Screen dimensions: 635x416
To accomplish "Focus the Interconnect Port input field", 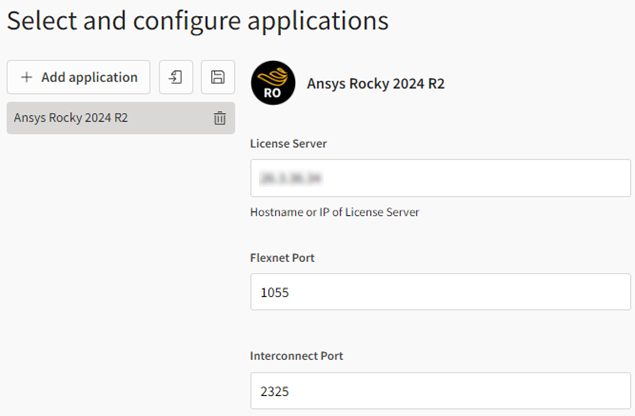I will coord(440,391).
